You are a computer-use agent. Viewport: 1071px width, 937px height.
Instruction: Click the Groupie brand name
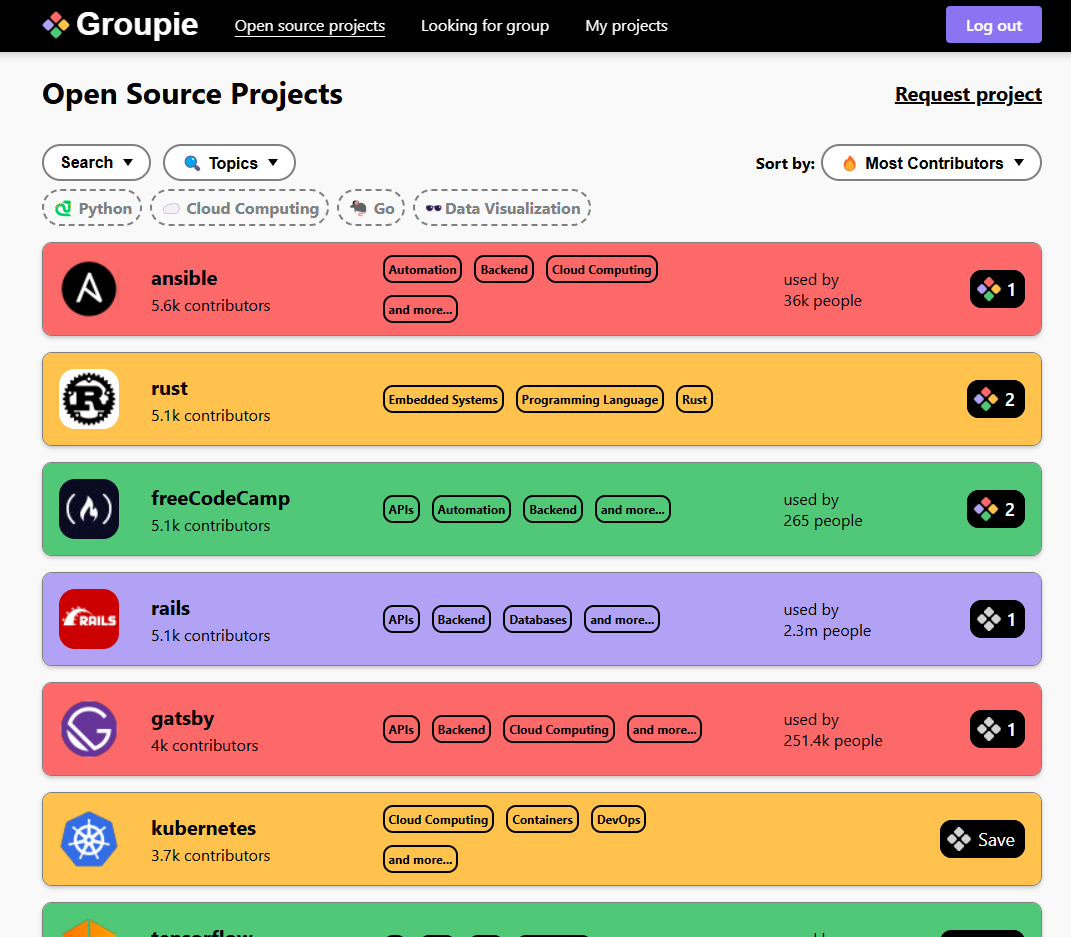(137, 25)
